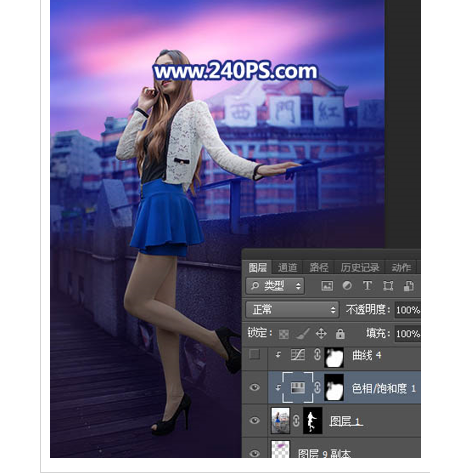Image resolution: width=451 pixels, height=473 pixels.
Task: Lock layer position icon
Action: [321, 333]
